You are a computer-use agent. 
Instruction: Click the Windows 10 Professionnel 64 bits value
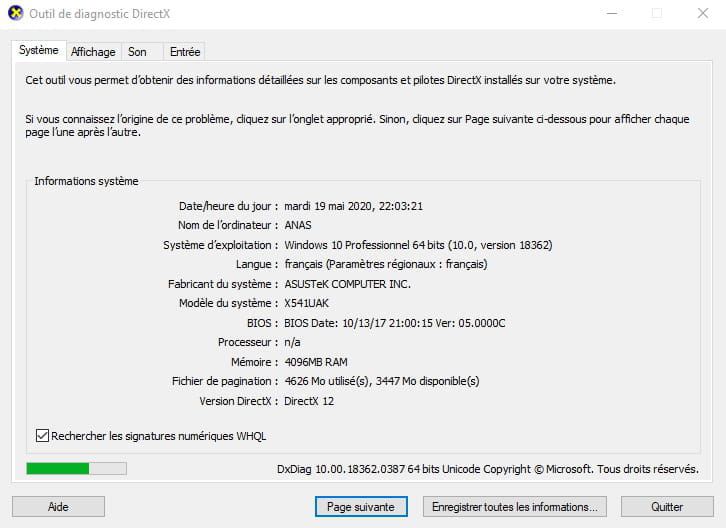pos(418,245)
